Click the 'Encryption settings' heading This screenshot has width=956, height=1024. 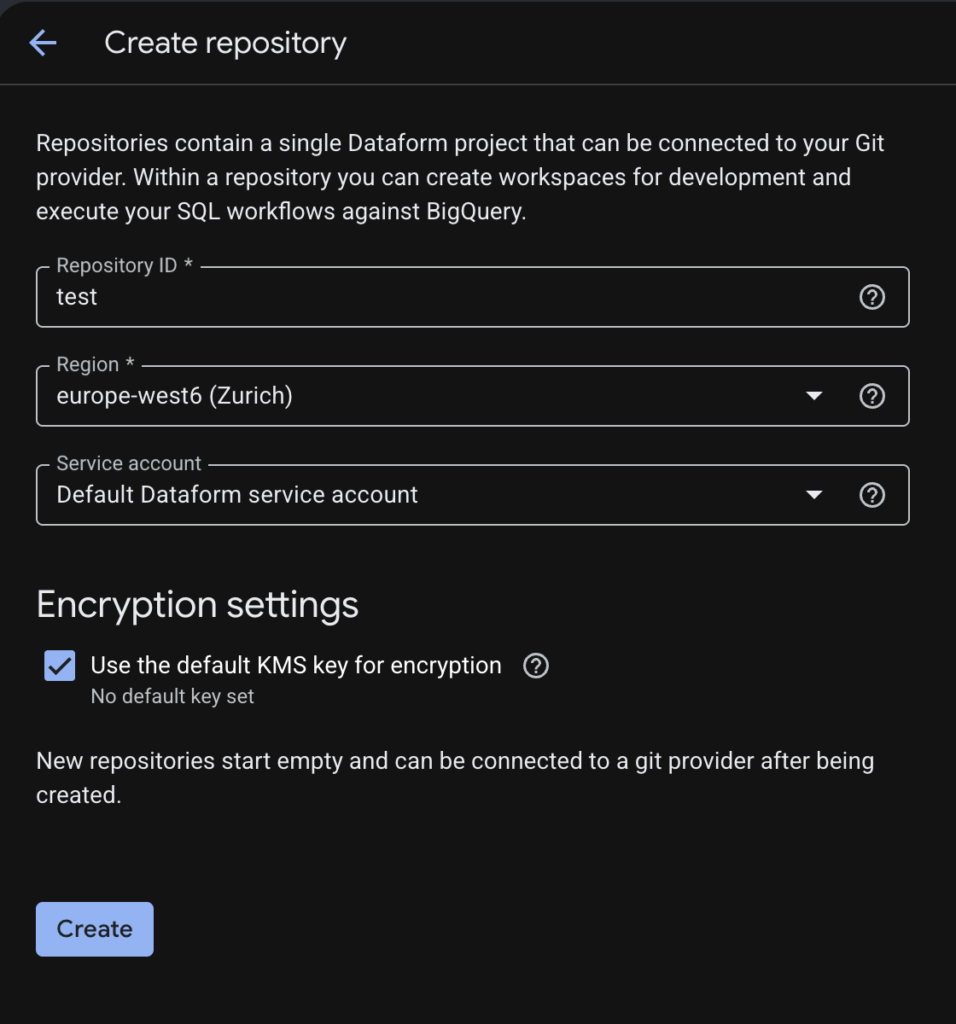click(x=197, y=605)
